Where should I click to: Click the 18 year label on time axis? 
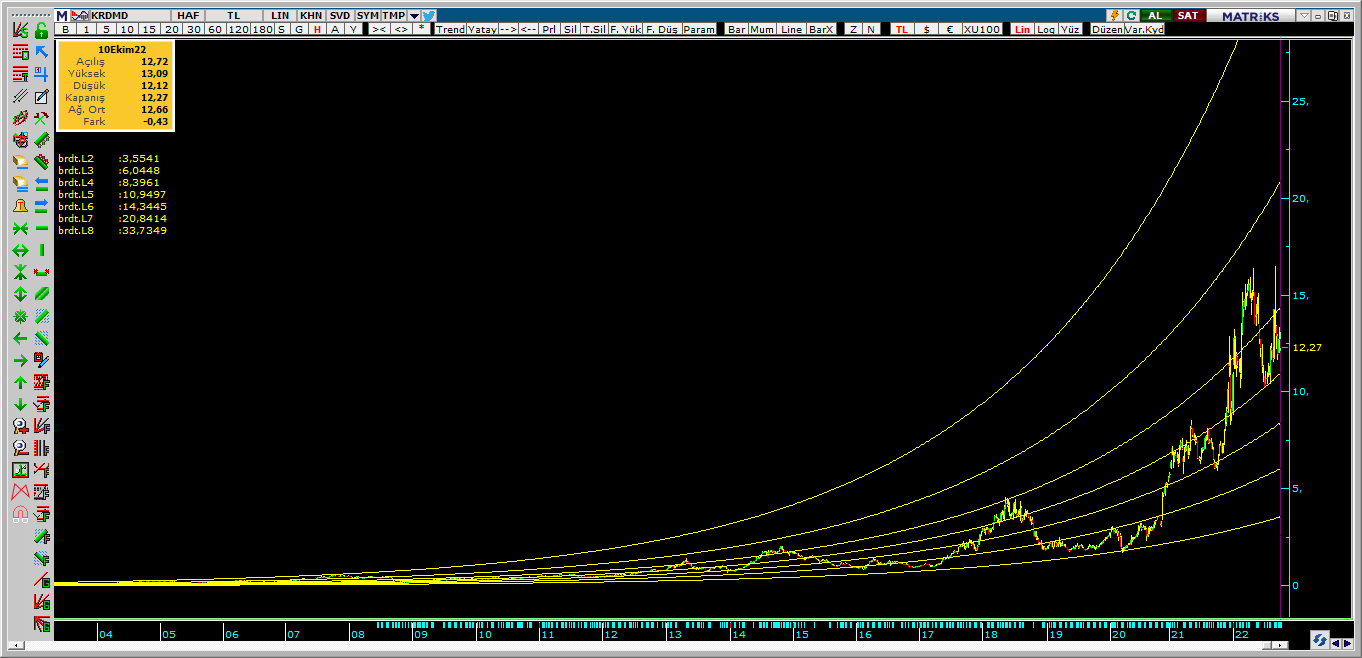point(990,634)
